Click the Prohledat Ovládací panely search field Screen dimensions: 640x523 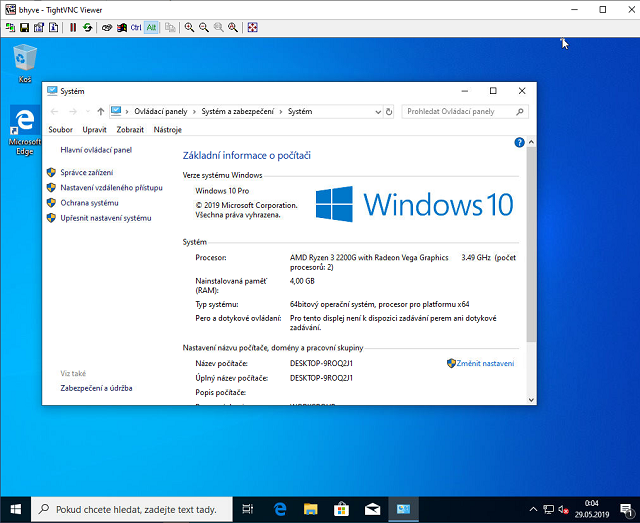[x=465, y=111]
